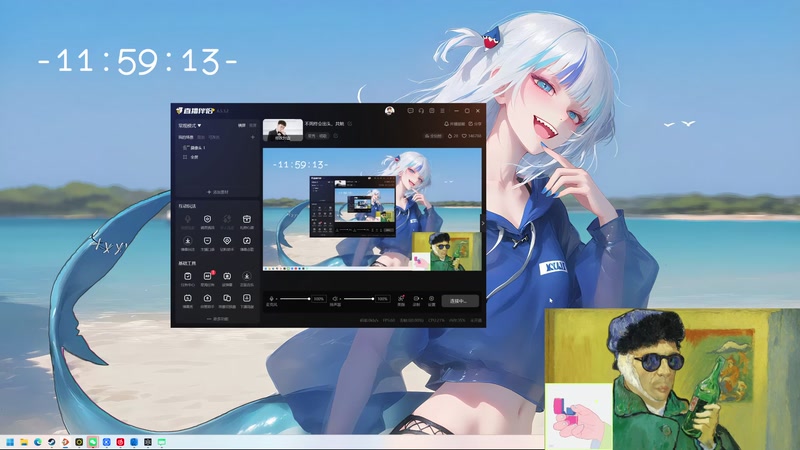
Task: Open the shield-shaped interaction tool
Action: click(x=207, y=221)
